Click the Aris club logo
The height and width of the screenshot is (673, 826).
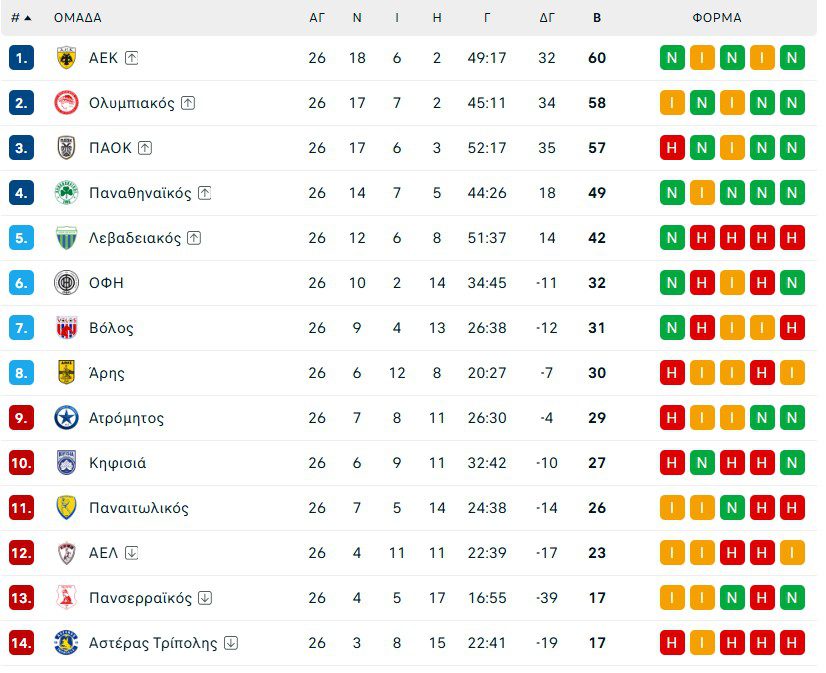click(66, 373)
